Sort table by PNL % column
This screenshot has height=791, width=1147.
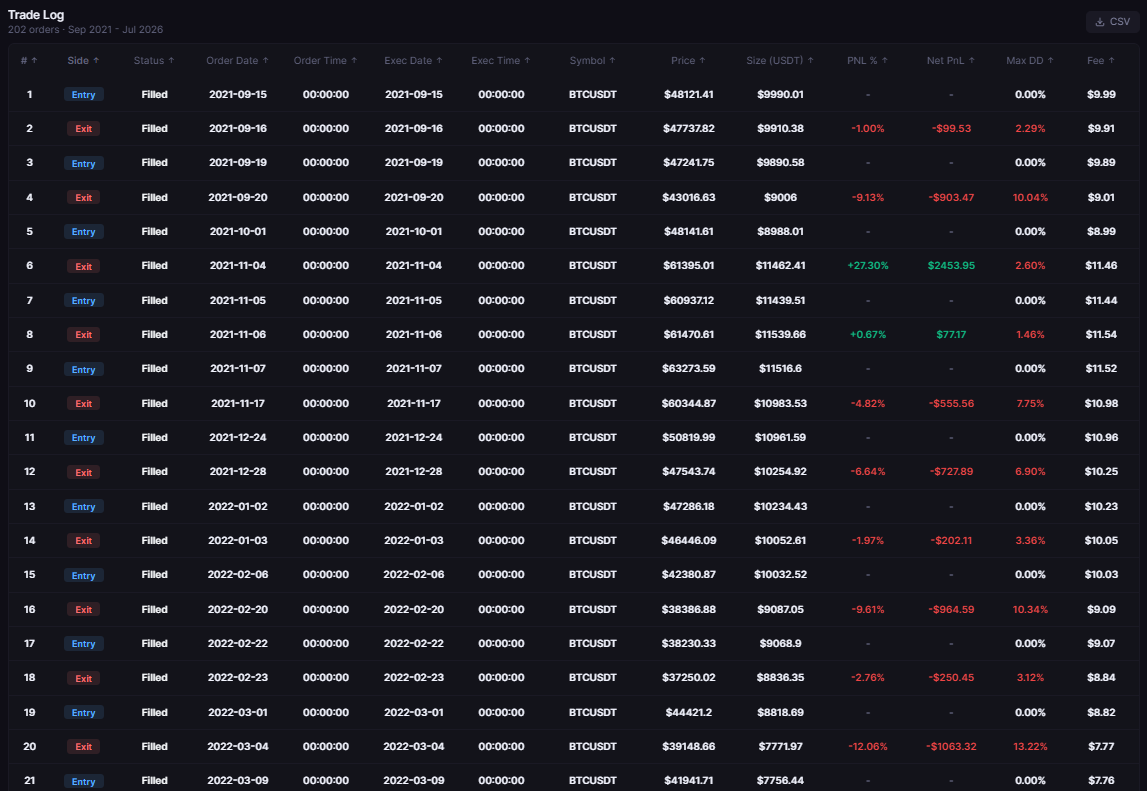[868, 61]
